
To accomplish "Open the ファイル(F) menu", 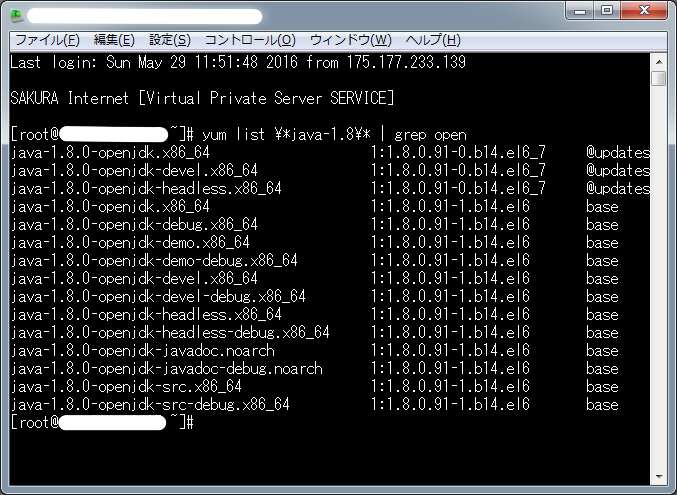I will 47,40.
